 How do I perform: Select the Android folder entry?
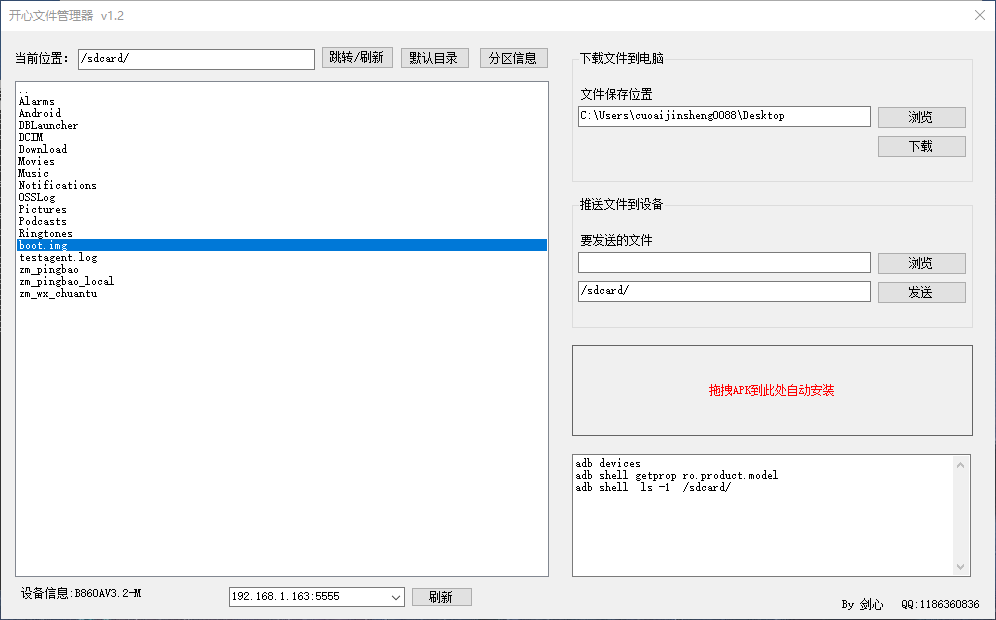(x=40, y=113)
